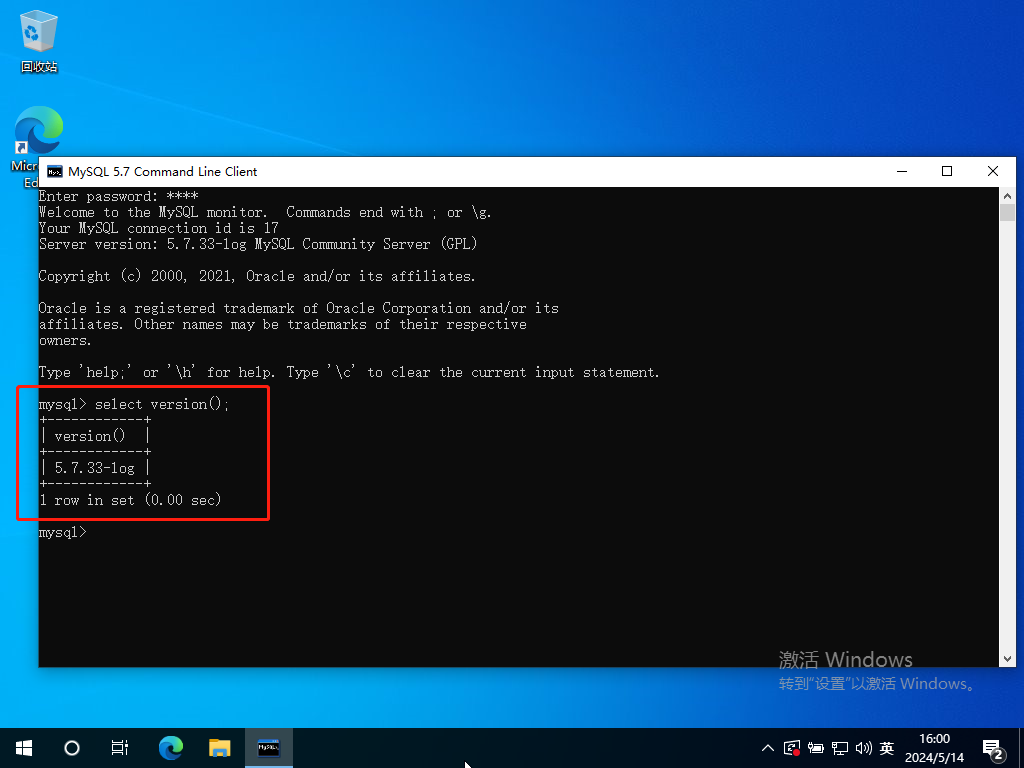
Task: Expand the hidden system tray icons chevron
Action: point(768,748)
